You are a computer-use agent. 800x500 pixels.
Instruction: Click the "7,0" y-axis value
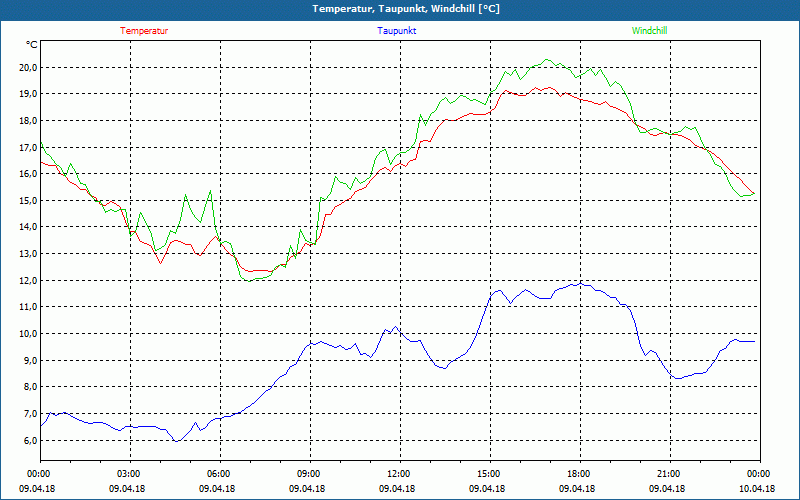point(30,414)
